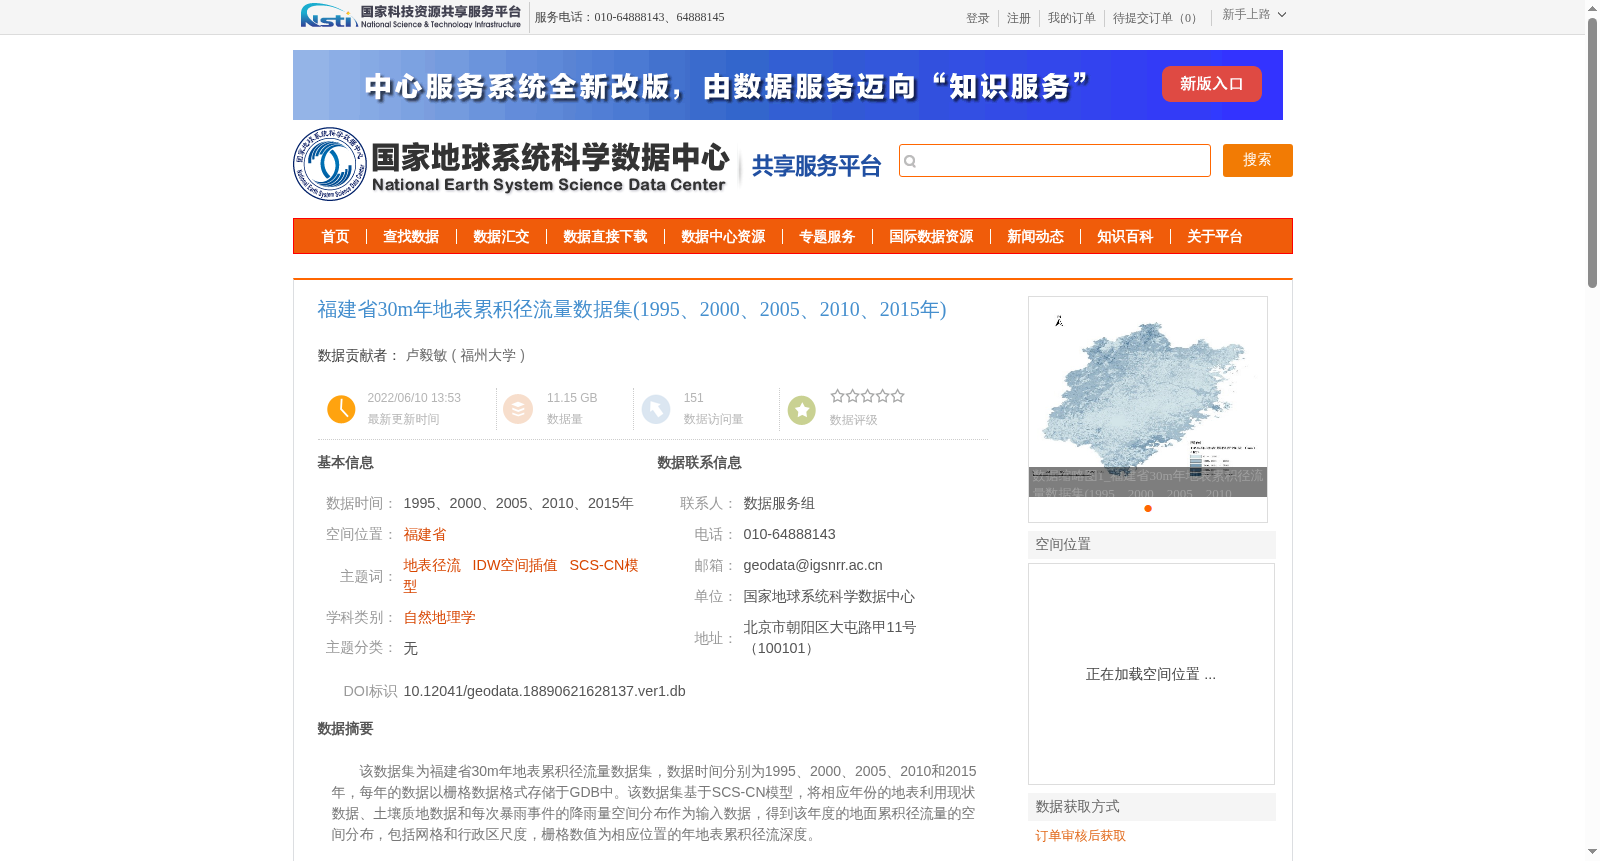1600x861 pixels.
Task: Open the 数据直接下载 menu
Action: [605, 236]
